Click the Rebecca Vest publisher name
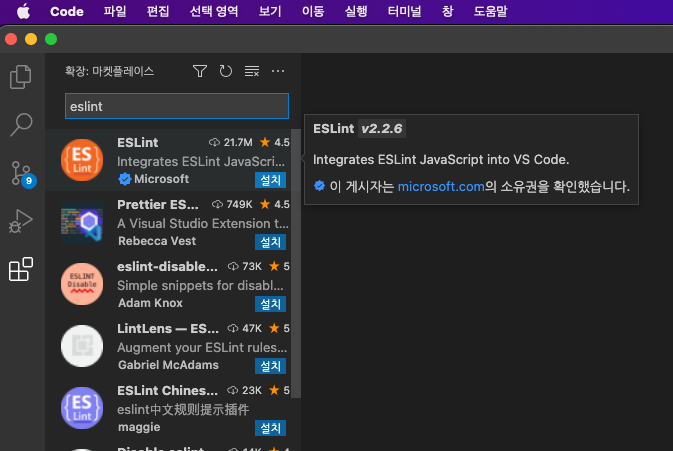 (x=157, y=241)
